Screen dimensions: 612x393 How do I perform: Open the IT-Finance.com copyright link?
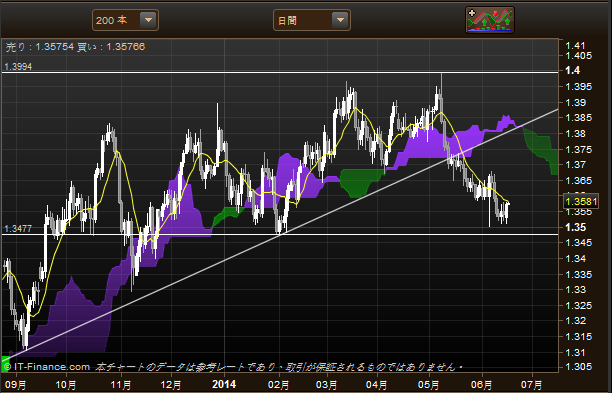point(47,367)
